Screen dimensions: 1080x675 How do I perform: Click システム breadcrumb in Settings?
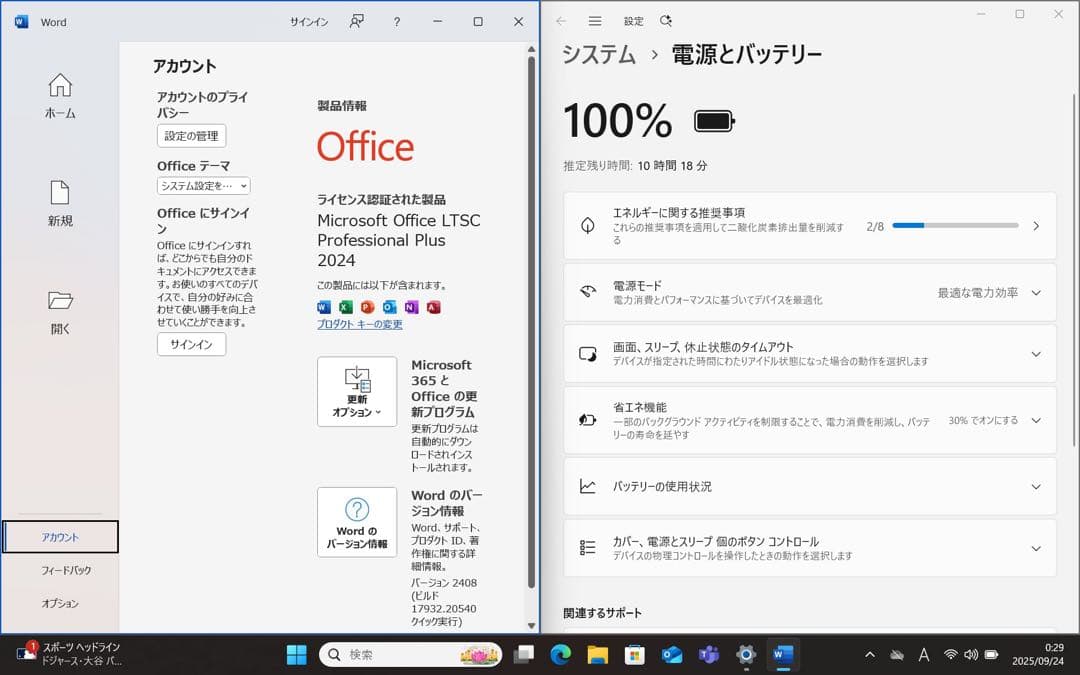(599, 54)
